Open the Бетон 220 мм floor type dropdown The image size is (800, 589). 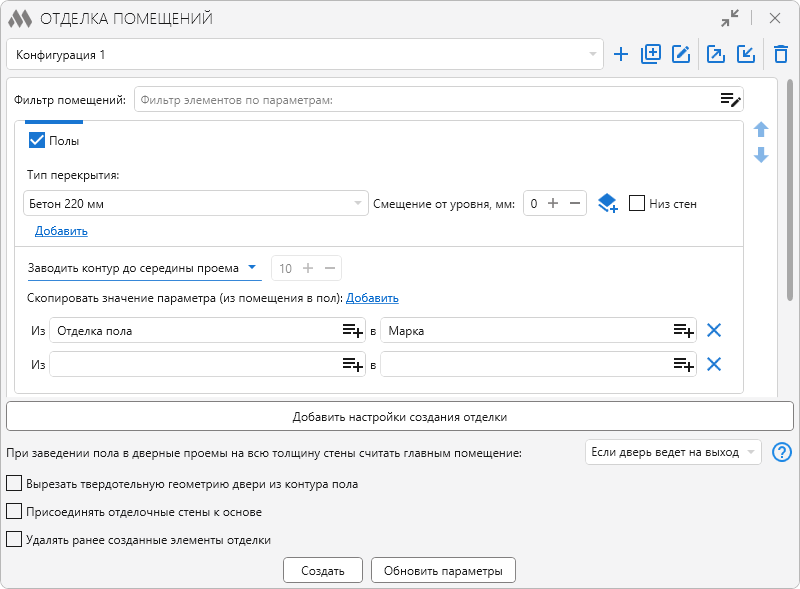[x=358, y=204]
